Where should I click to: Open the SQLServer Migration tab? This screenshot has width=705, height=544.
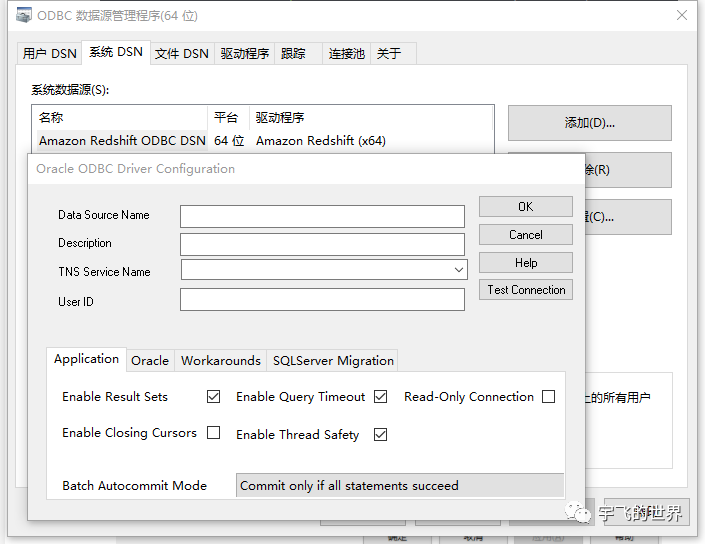333,361
